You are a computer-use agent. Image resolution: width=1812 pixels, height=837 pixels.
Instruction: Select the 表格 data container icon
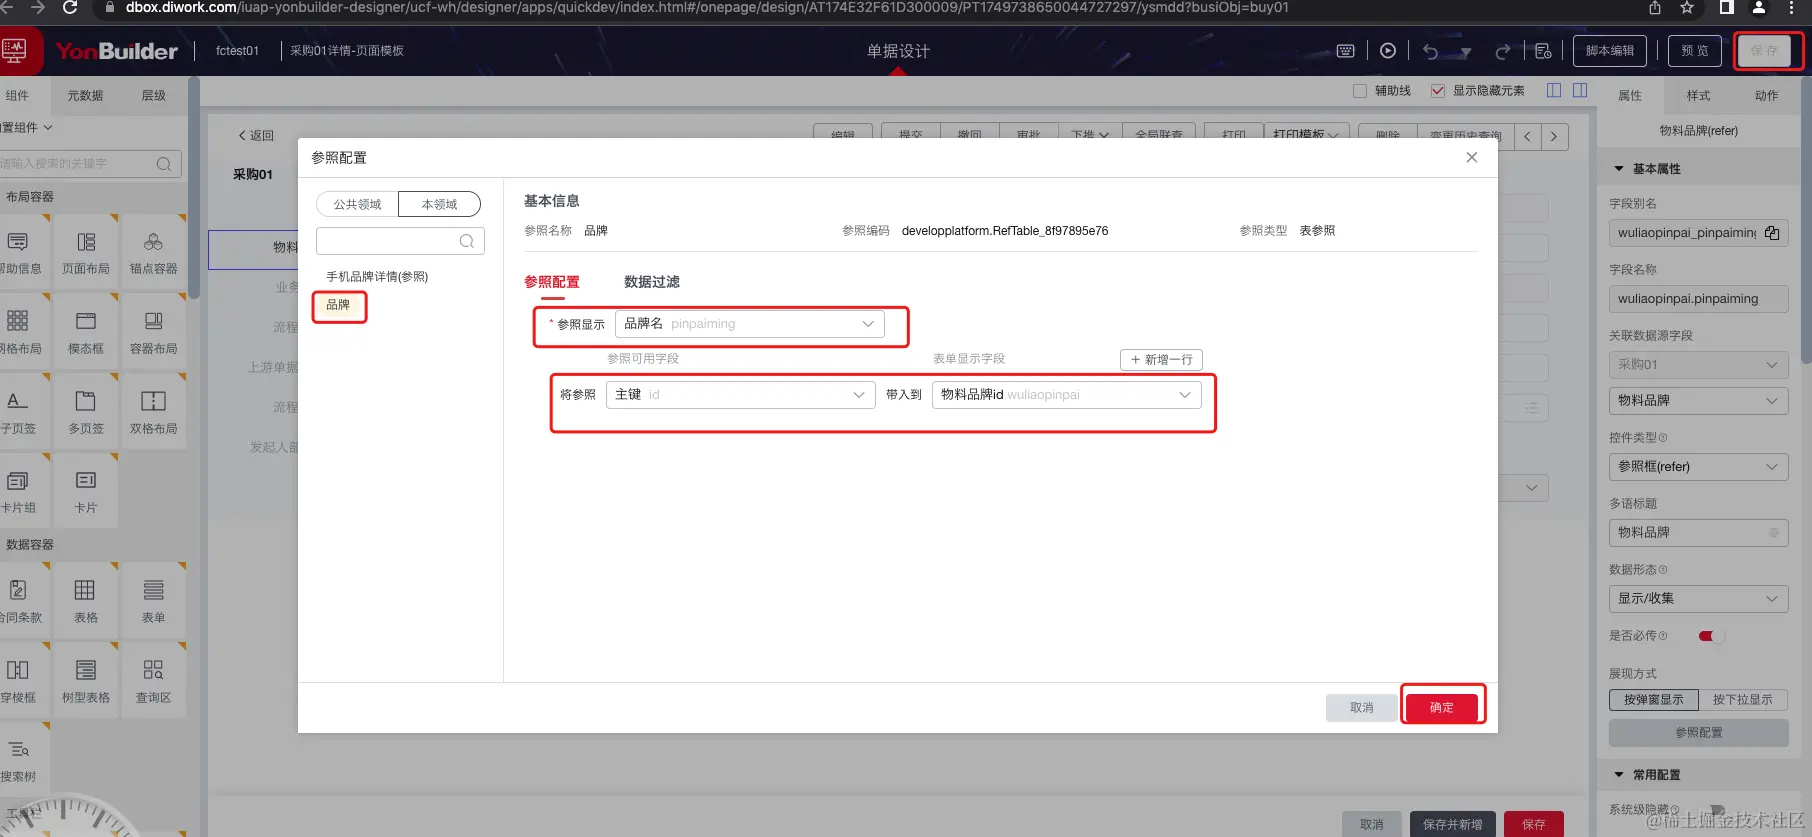[85, 590]
